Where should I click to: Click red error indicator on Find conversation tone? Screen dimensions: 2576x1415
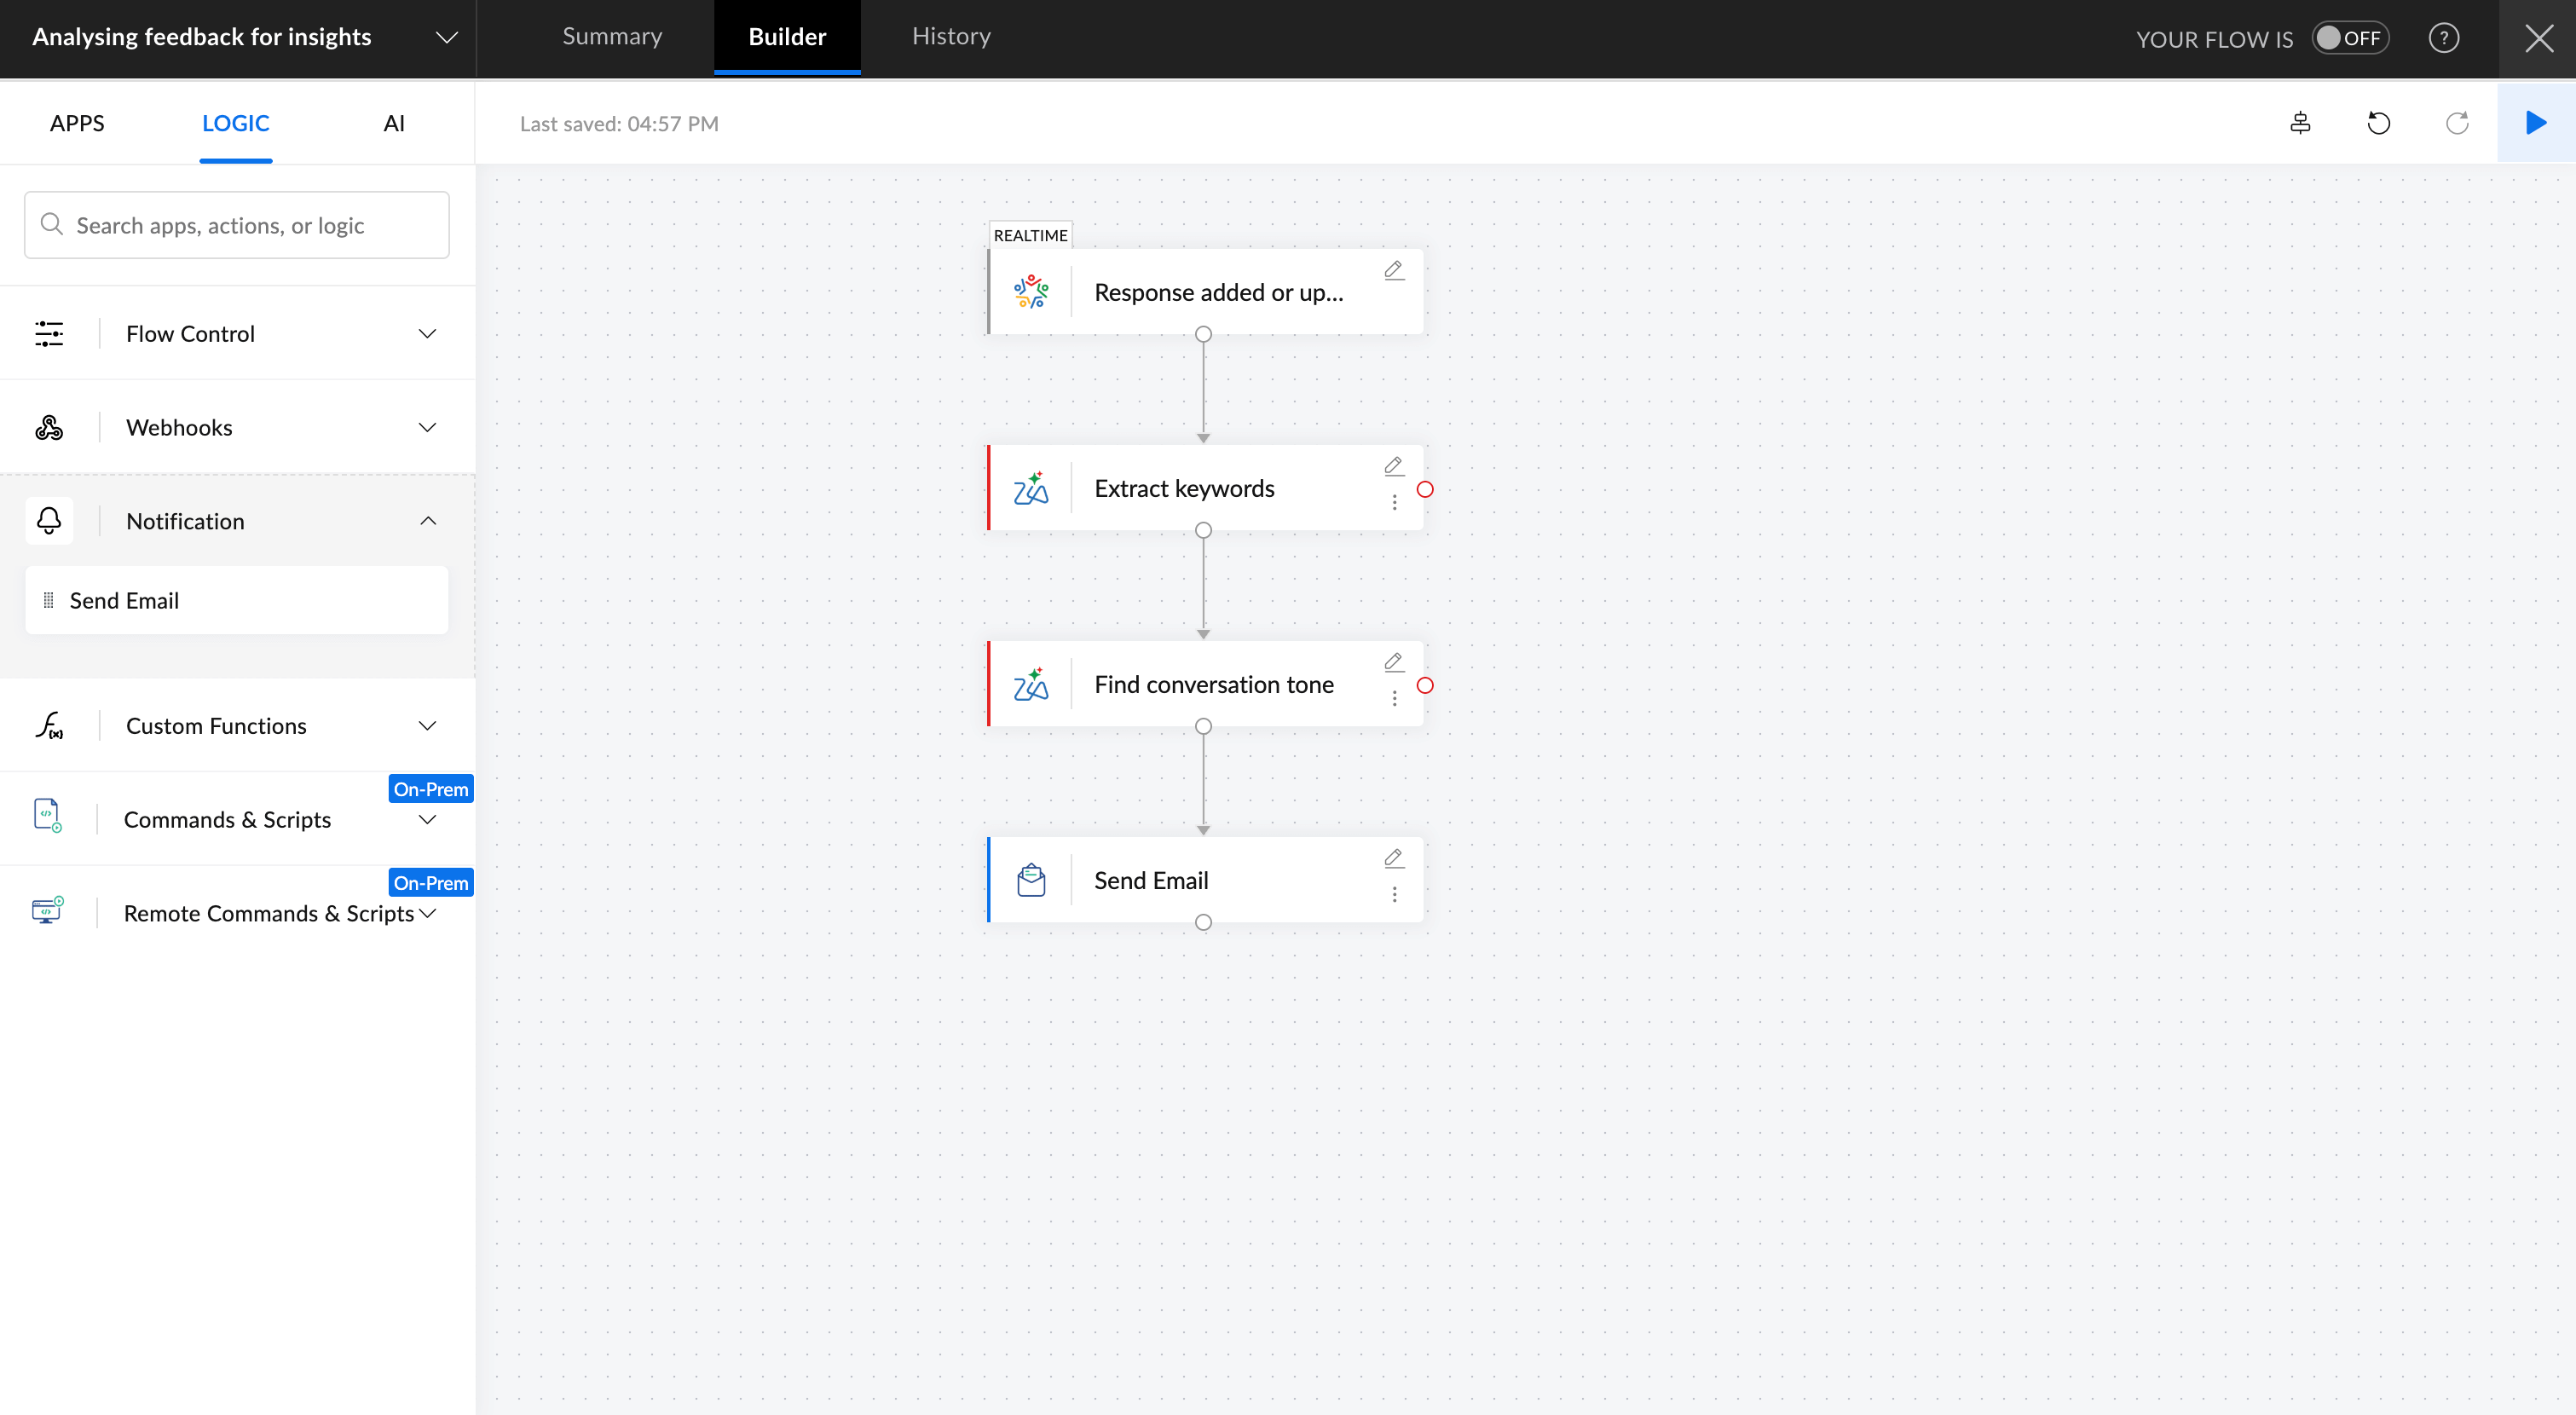tap(1425, 685)
